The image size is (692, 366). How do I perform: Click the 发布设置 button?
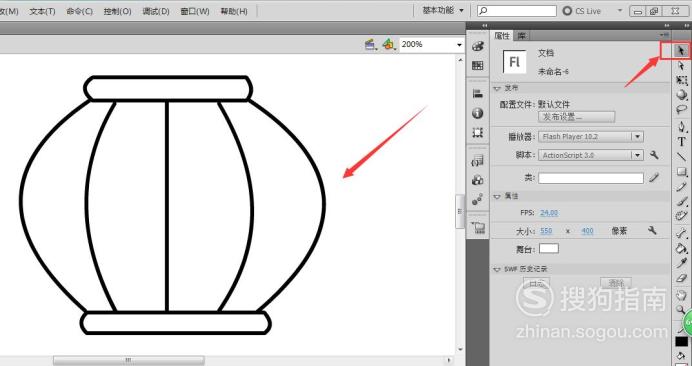click(x=576, y=117)
